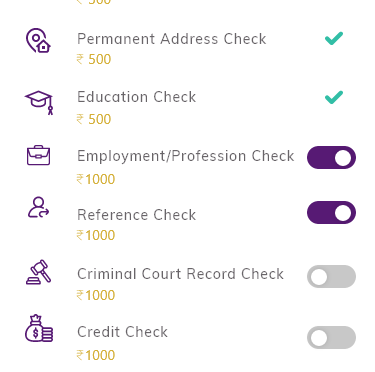375x372 pixels.
Task: Click the Reference Check person icon
Action: [x=38, y=207]
